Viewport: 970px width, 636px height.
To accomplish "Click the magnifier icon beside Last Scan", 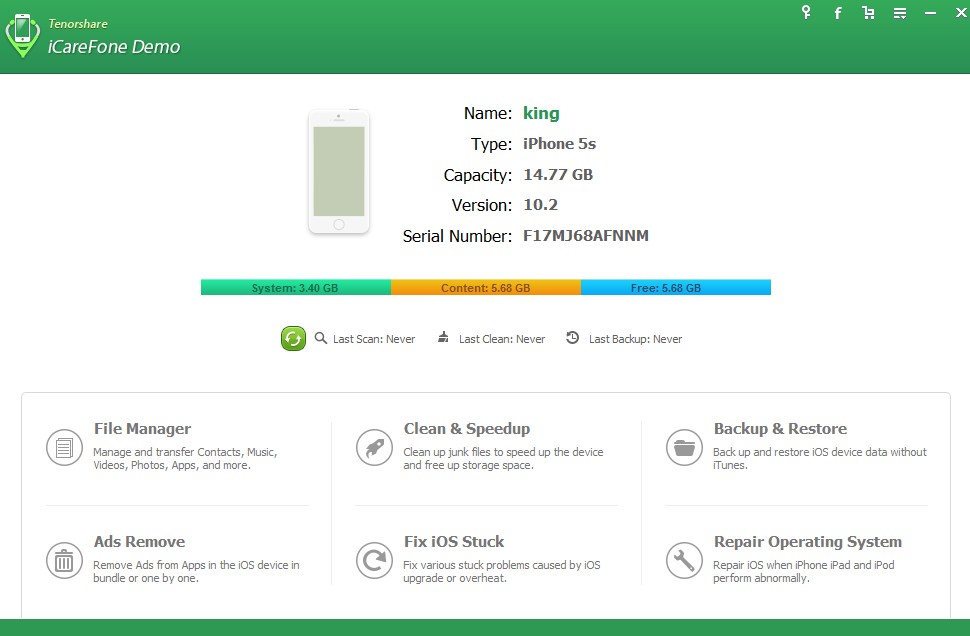I will (x=320, y=338).
